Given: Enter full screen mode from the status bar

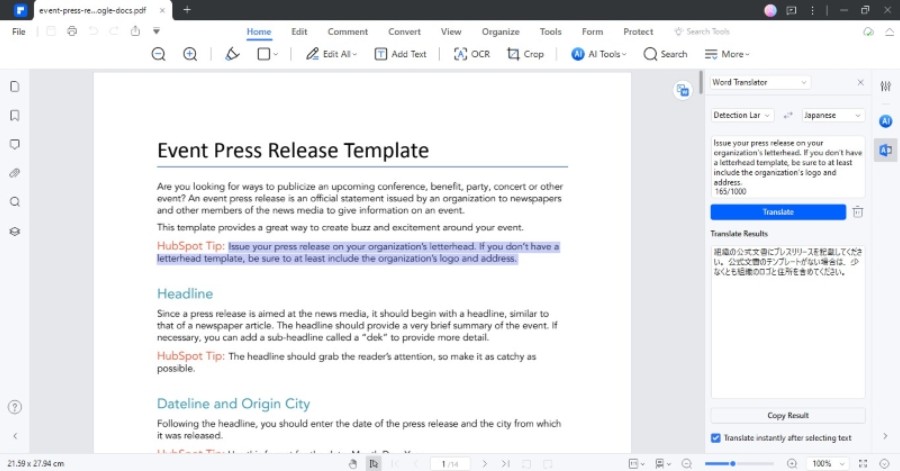Looking at the screenshot, I should click(x=863, y=464).
